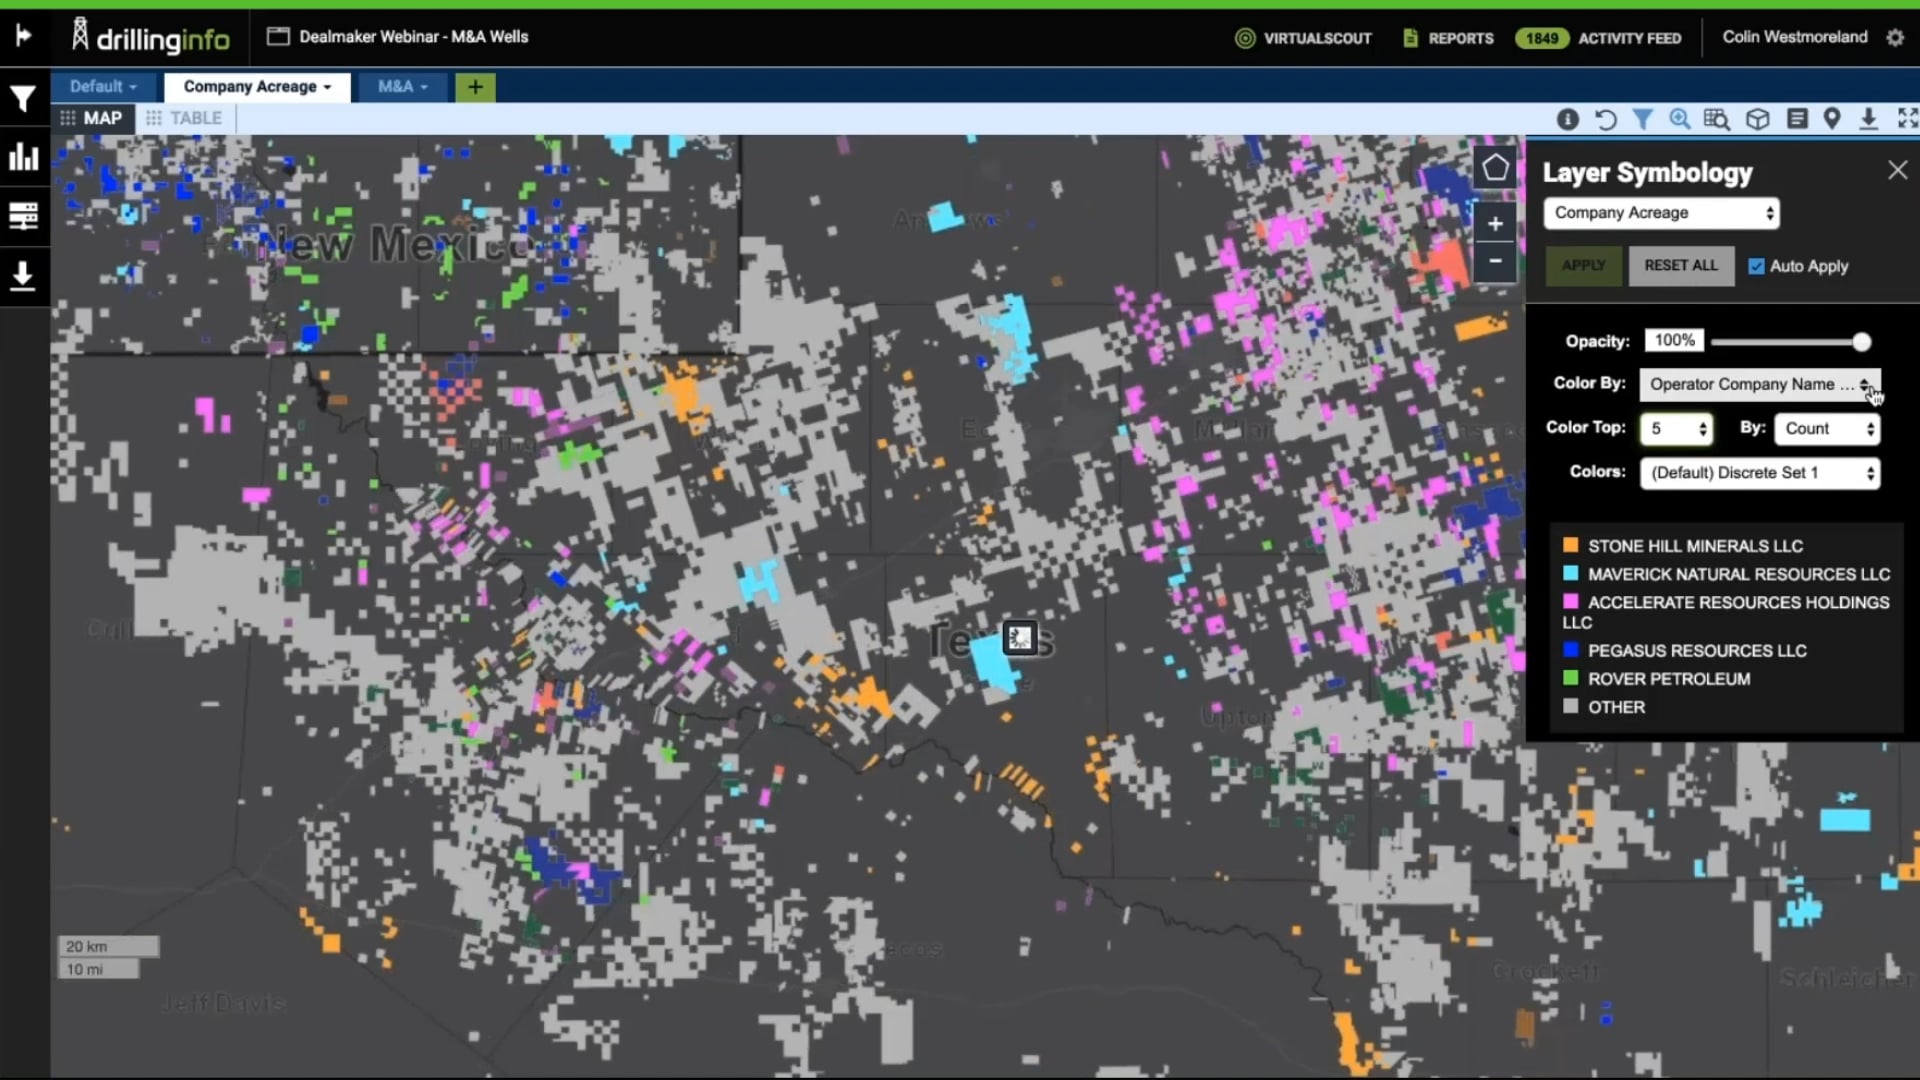Viewport: 1920px width, 1080px height.
Task: Switch to MAP view
Action: coord(92,118)
